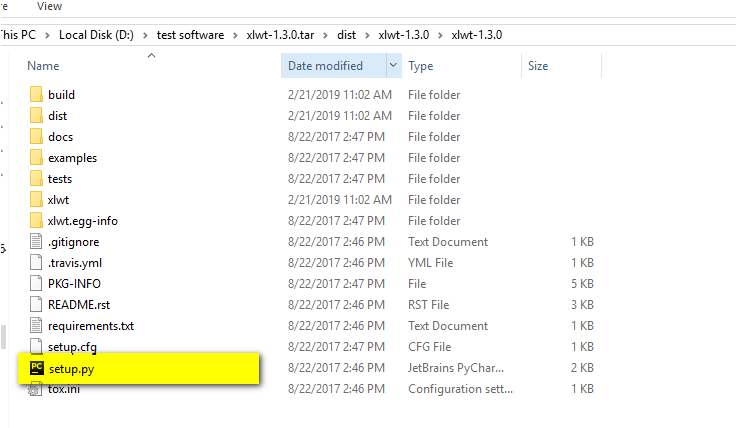Click the build folder icon
Viewport: 745px width, 428px height.
tap(36, 94)
